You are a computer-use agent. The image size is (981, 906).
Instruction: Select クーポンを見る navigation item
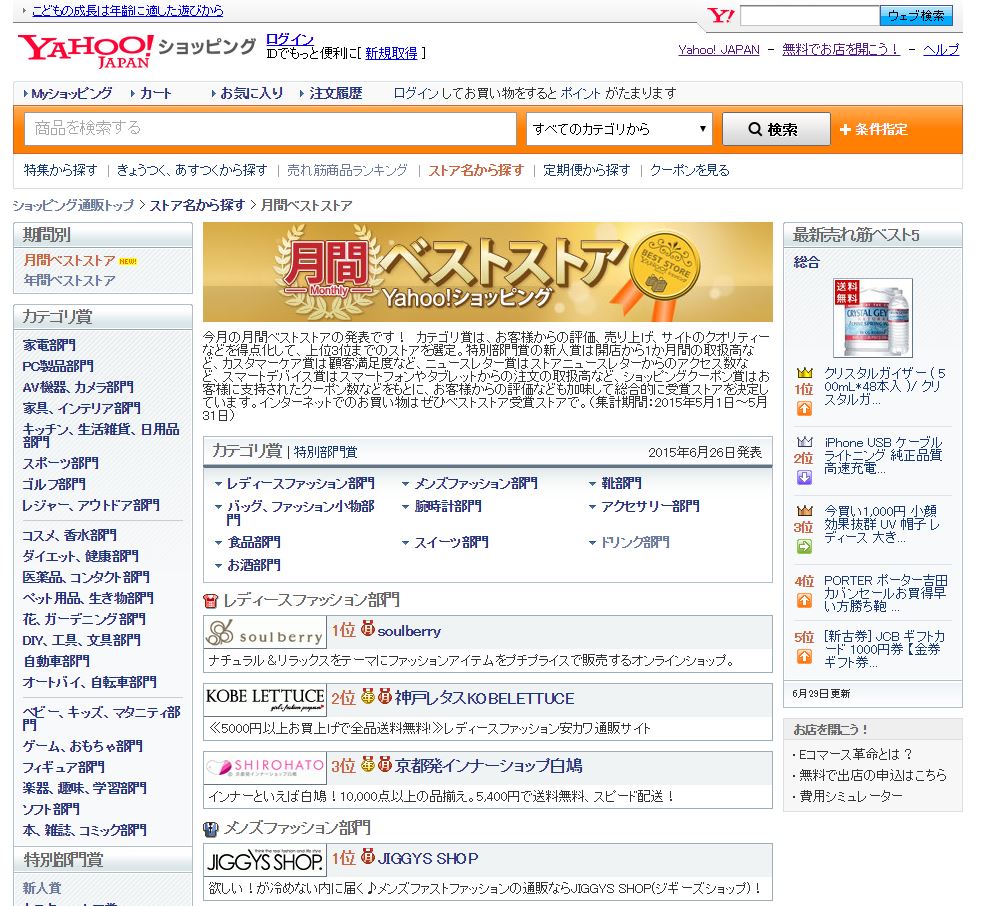coord(689,170)
